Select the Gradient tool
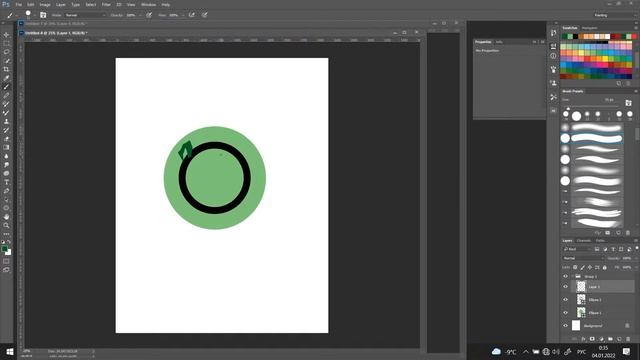Image resolution: width=640 pixels, height=360 pixels. [6, 147]
